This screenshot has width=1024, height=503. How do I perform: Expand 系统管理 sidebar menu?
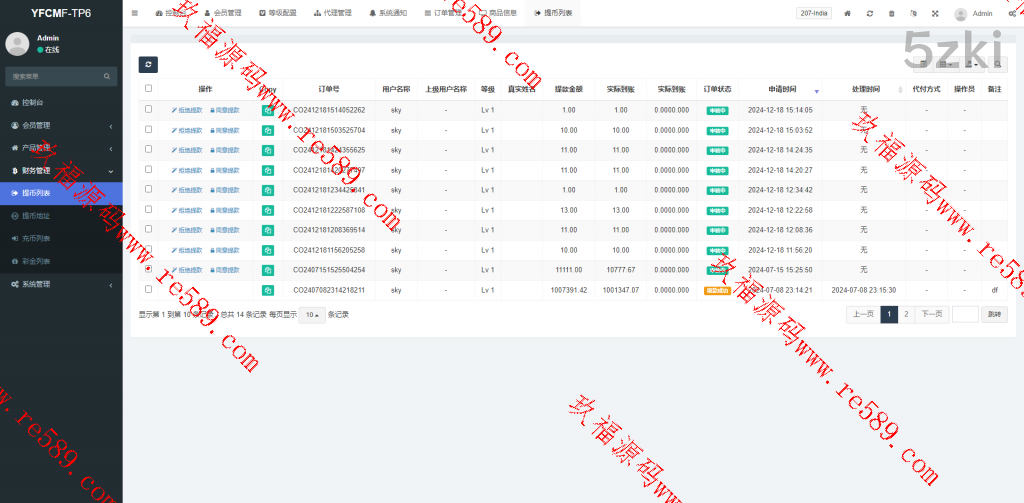click(x=60, y=284)
